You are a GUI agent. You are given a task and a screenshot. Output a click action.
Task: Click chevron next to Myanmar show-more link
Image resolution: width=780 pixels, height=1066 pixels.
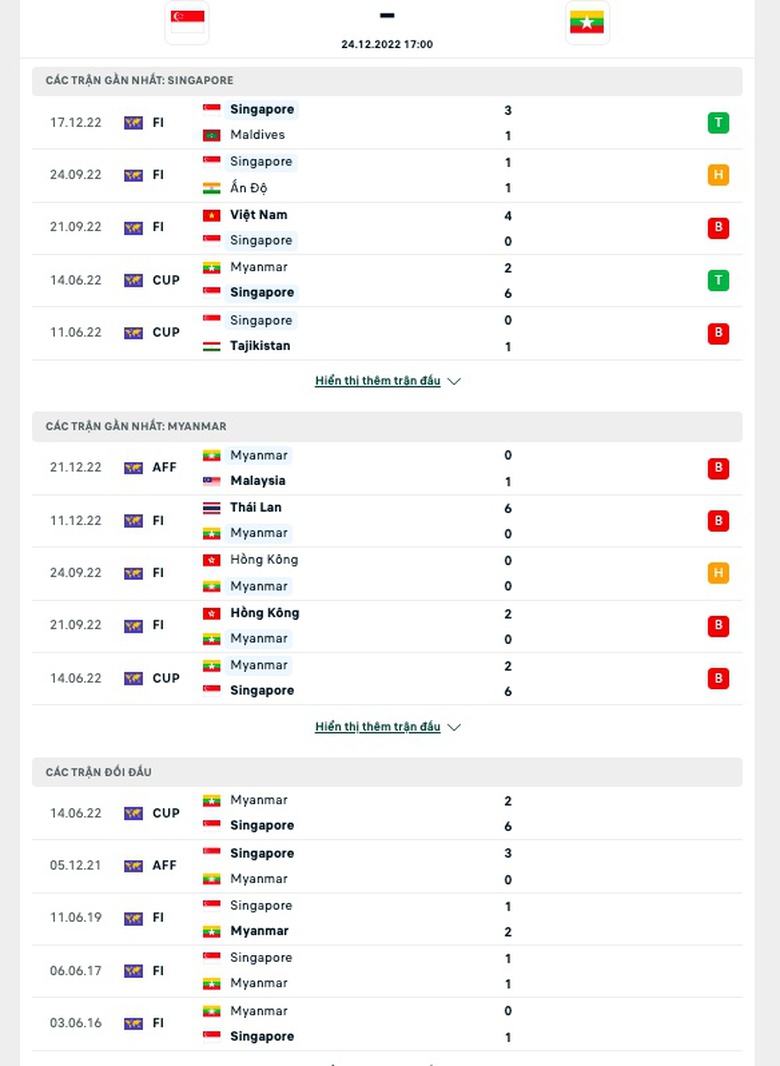click(454, 727)
